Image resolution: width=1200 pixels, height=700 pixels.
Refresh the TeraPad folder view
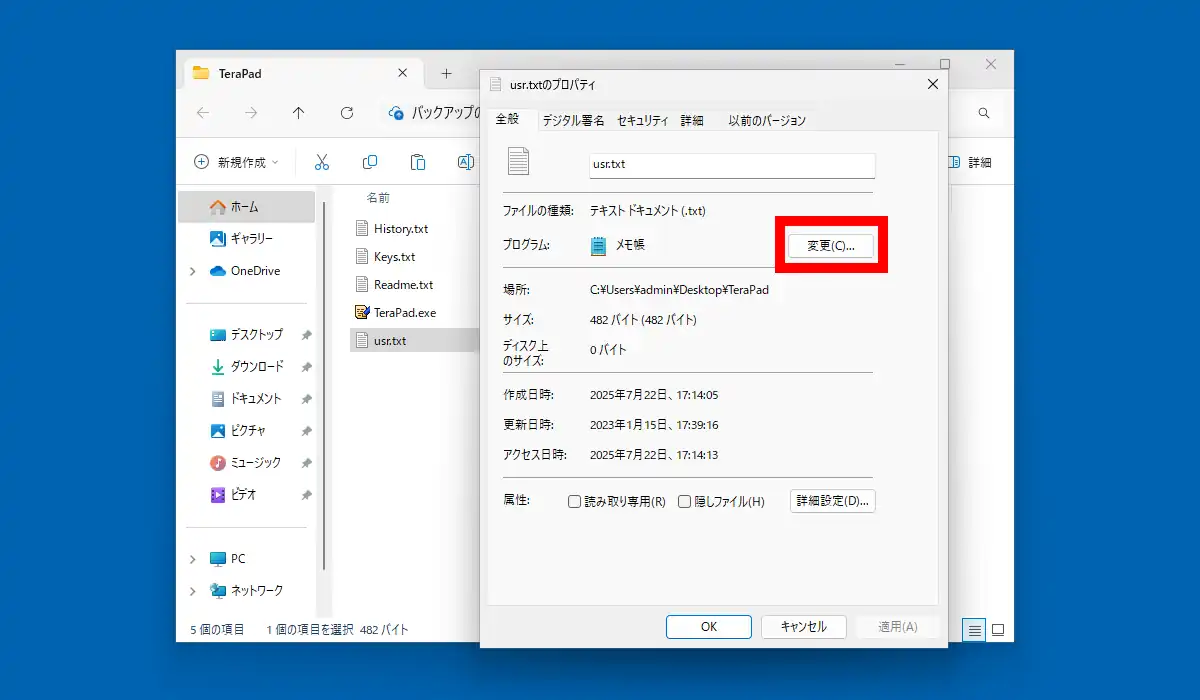(347, 113)
